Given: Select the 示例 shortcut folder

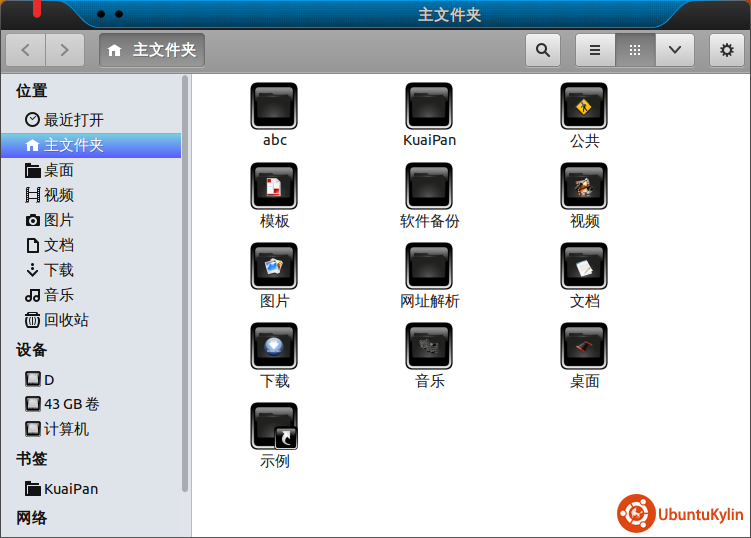Looking at the screenshot, I should click(274, 427).
